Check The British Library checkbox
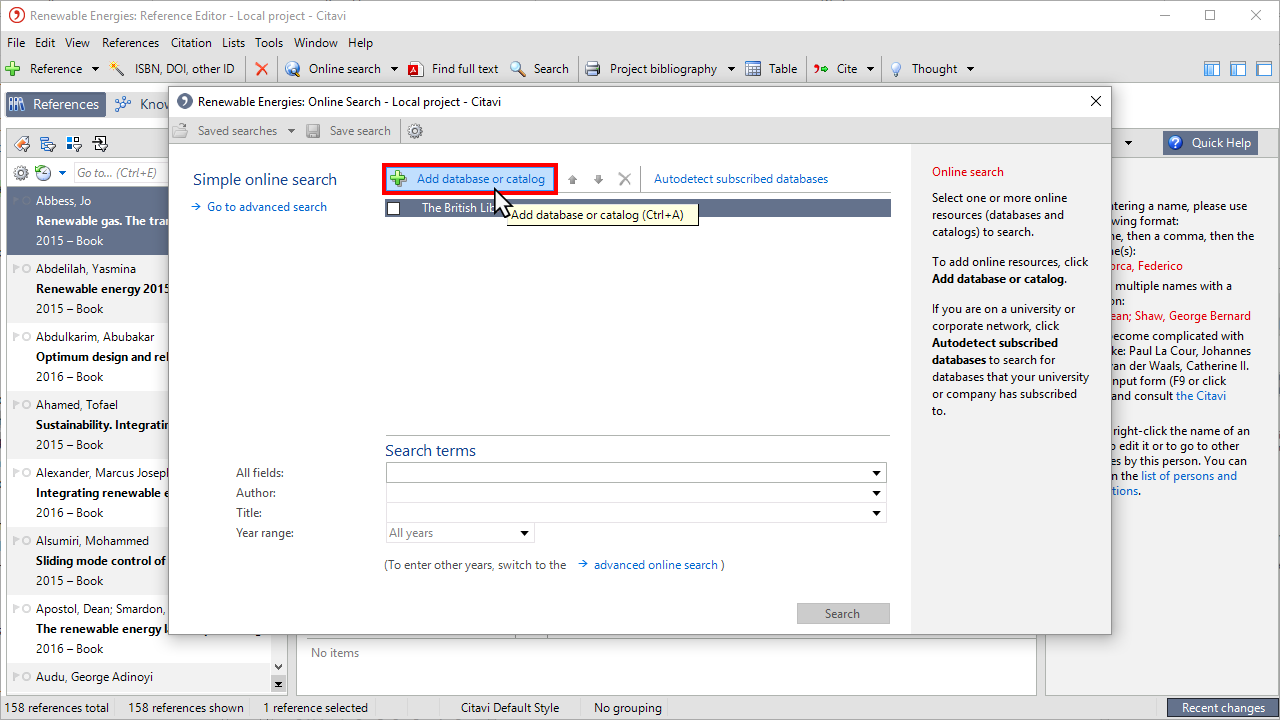Image resolution: width=1280 pixels, height=720 pixels. click(394, 208)
